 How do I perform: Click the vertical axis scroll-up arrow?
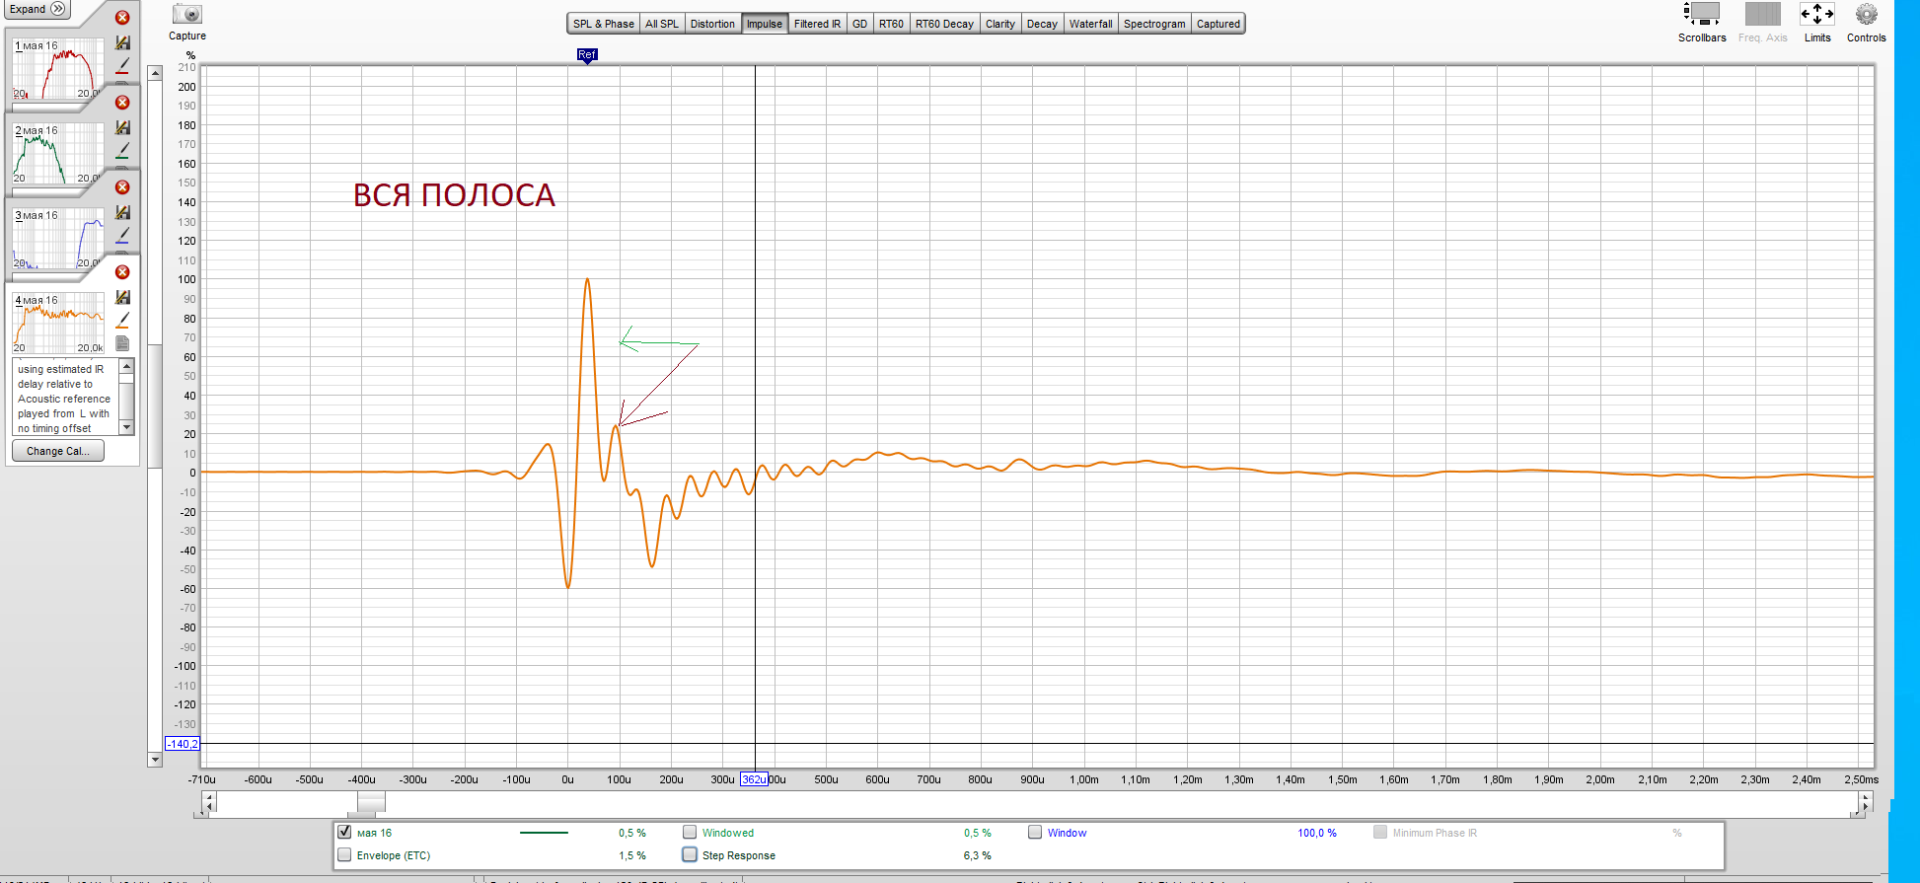(x=155, y=73)
